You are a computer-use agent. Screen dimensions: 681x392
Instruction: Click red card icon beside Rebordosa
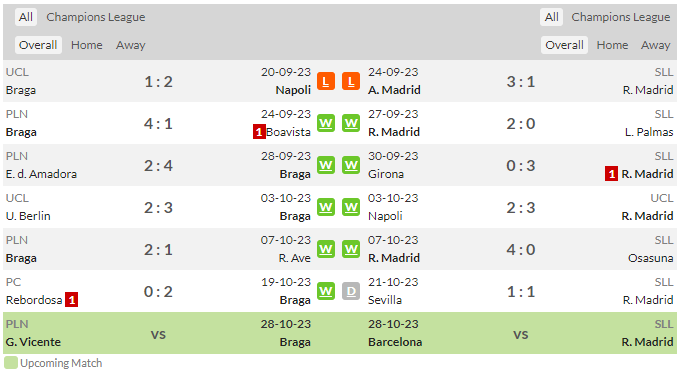[71, 300]
